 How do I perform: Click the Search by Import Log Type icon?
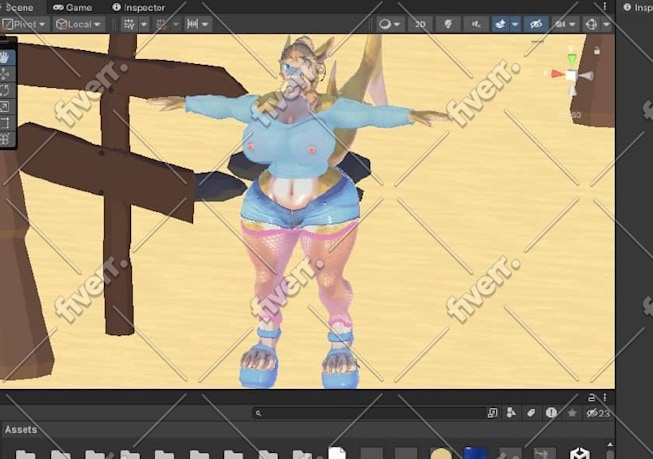tap(551, 413)
